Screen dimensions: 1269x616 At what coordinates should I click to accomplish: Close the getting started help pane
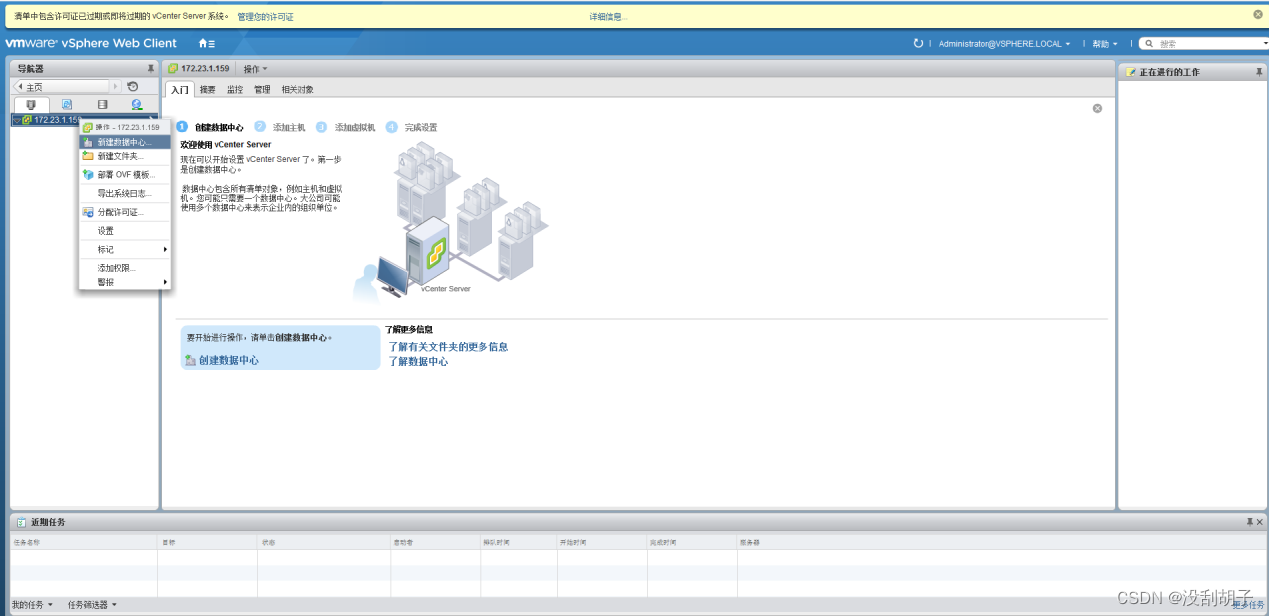click(x=1097, y=108)
